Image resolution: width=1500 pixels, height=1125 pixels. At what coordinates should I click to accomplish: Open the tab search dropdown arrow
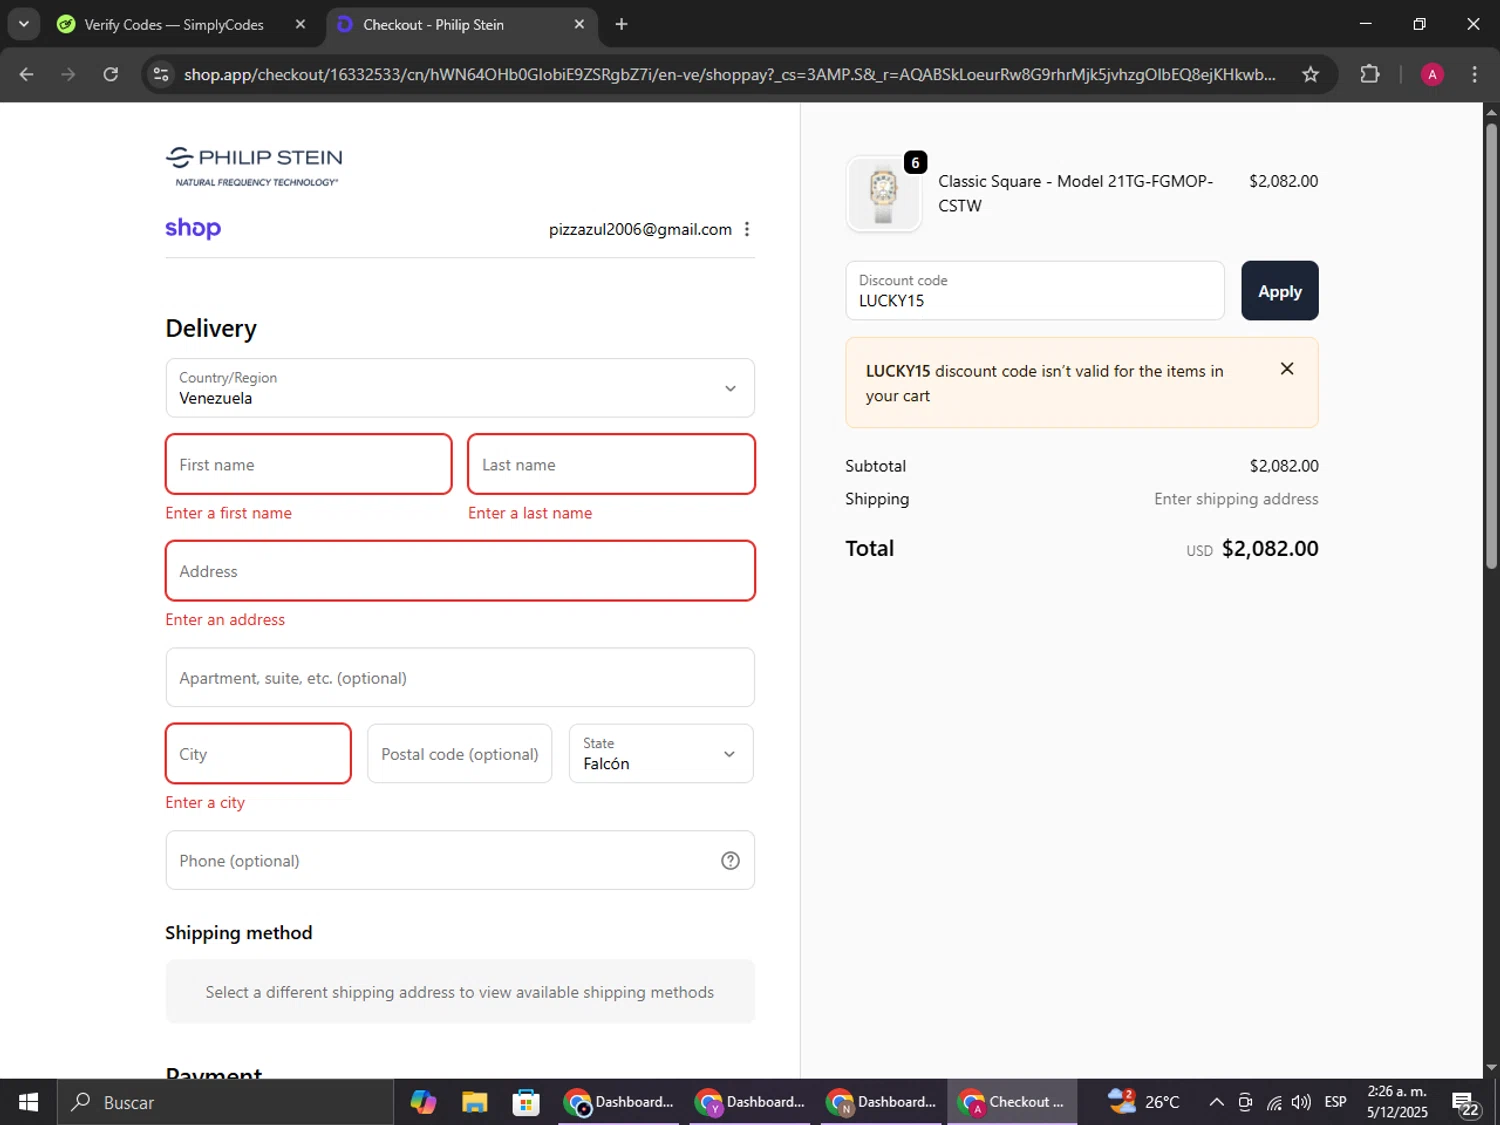point(23,24)
